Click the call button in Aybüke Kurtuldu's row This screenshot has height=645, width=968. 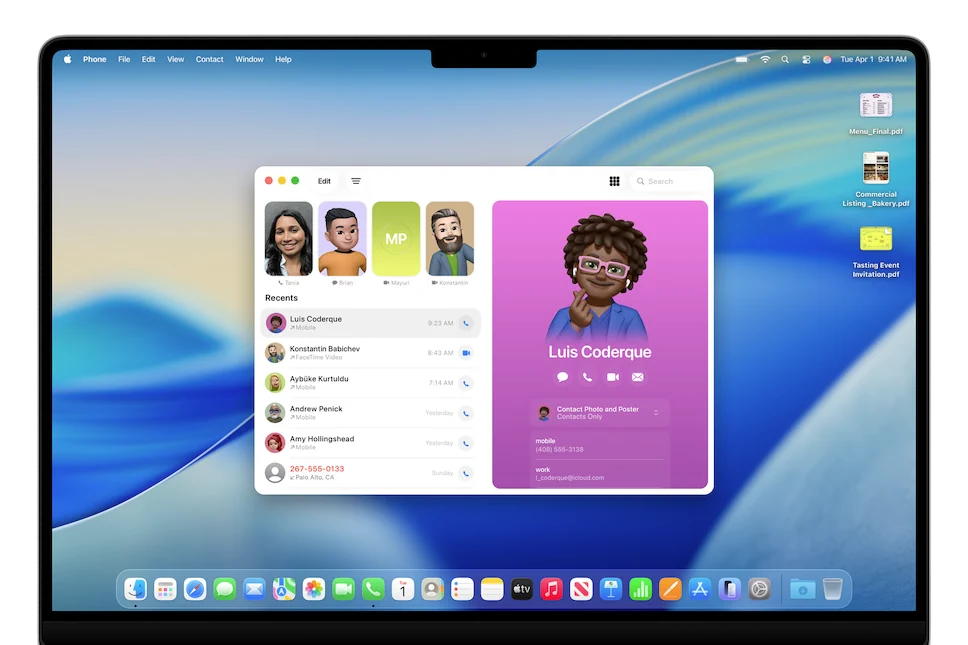point(466,383)
